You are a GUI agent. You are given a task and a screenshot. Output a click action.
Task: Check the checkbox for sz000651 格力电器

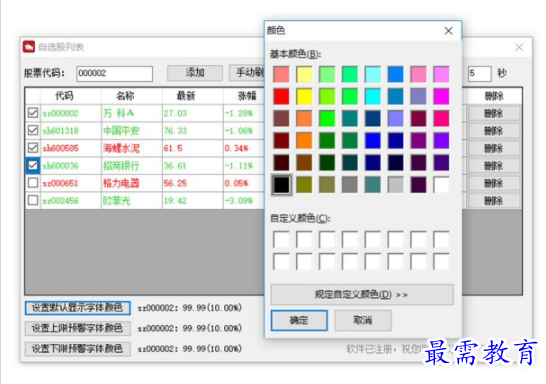point(33,183)
